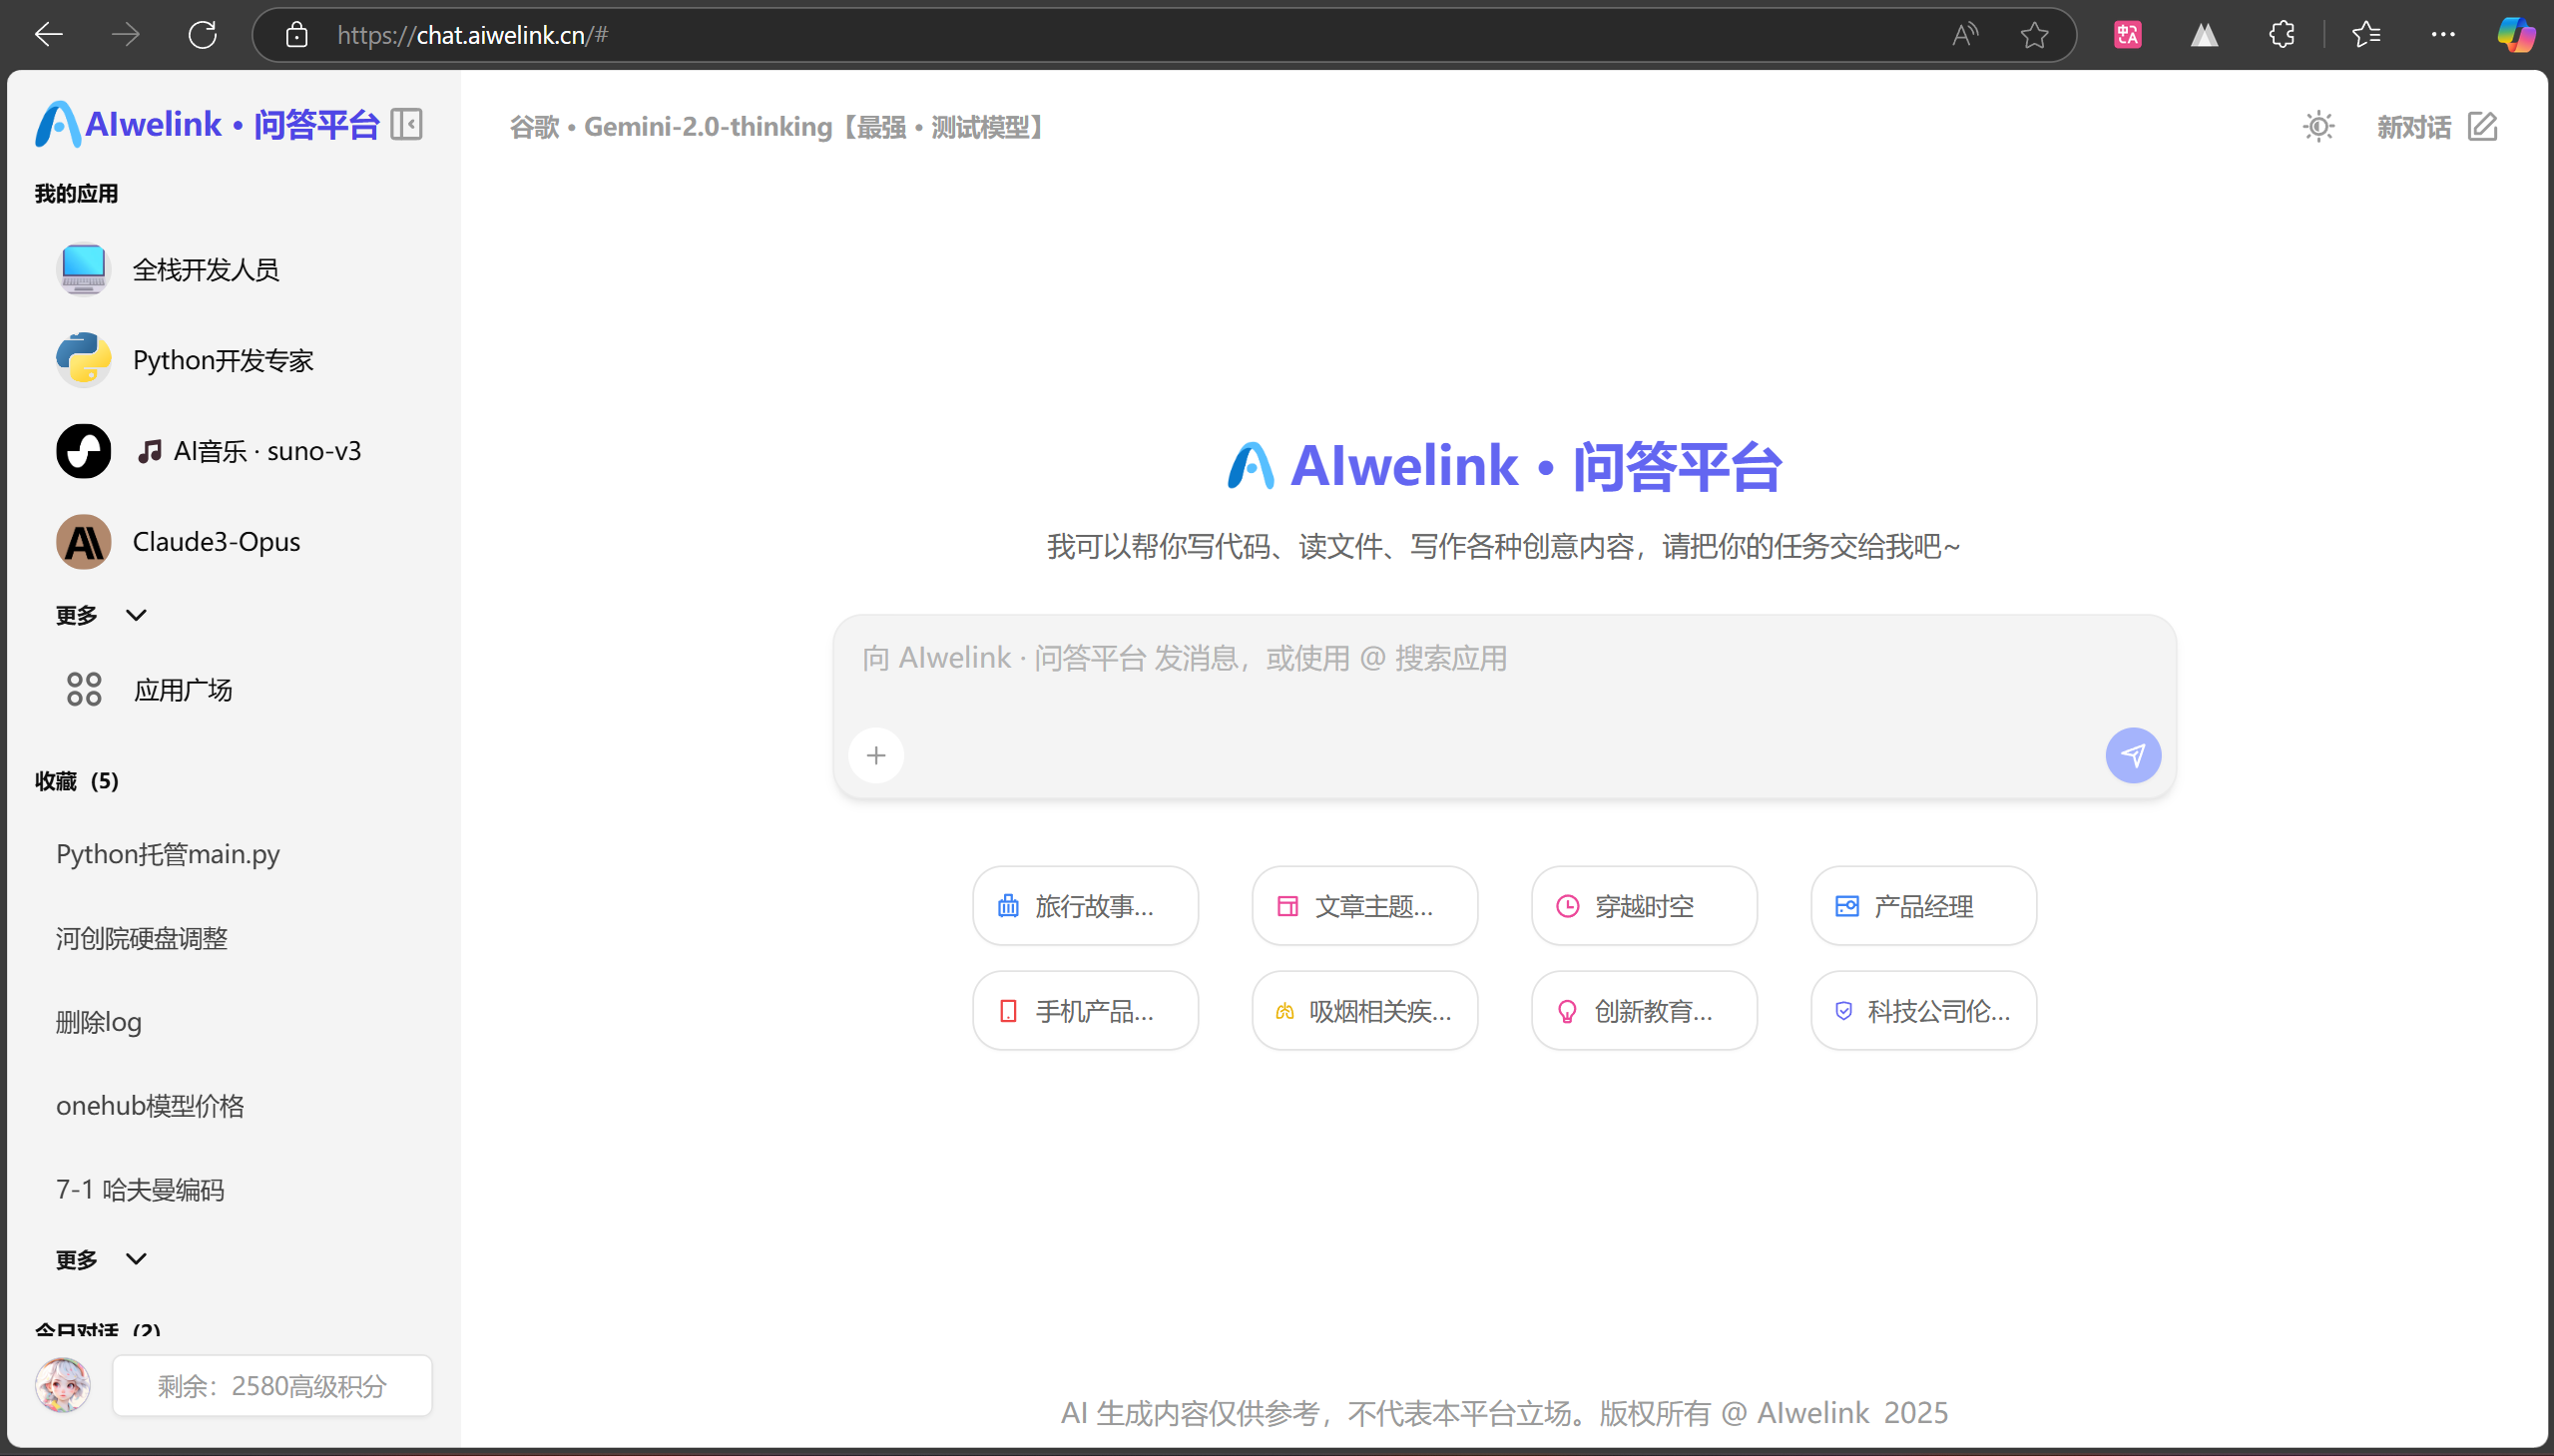
Task: Expand 更多 under 收藏 list
Action: tap(101, 1259)
